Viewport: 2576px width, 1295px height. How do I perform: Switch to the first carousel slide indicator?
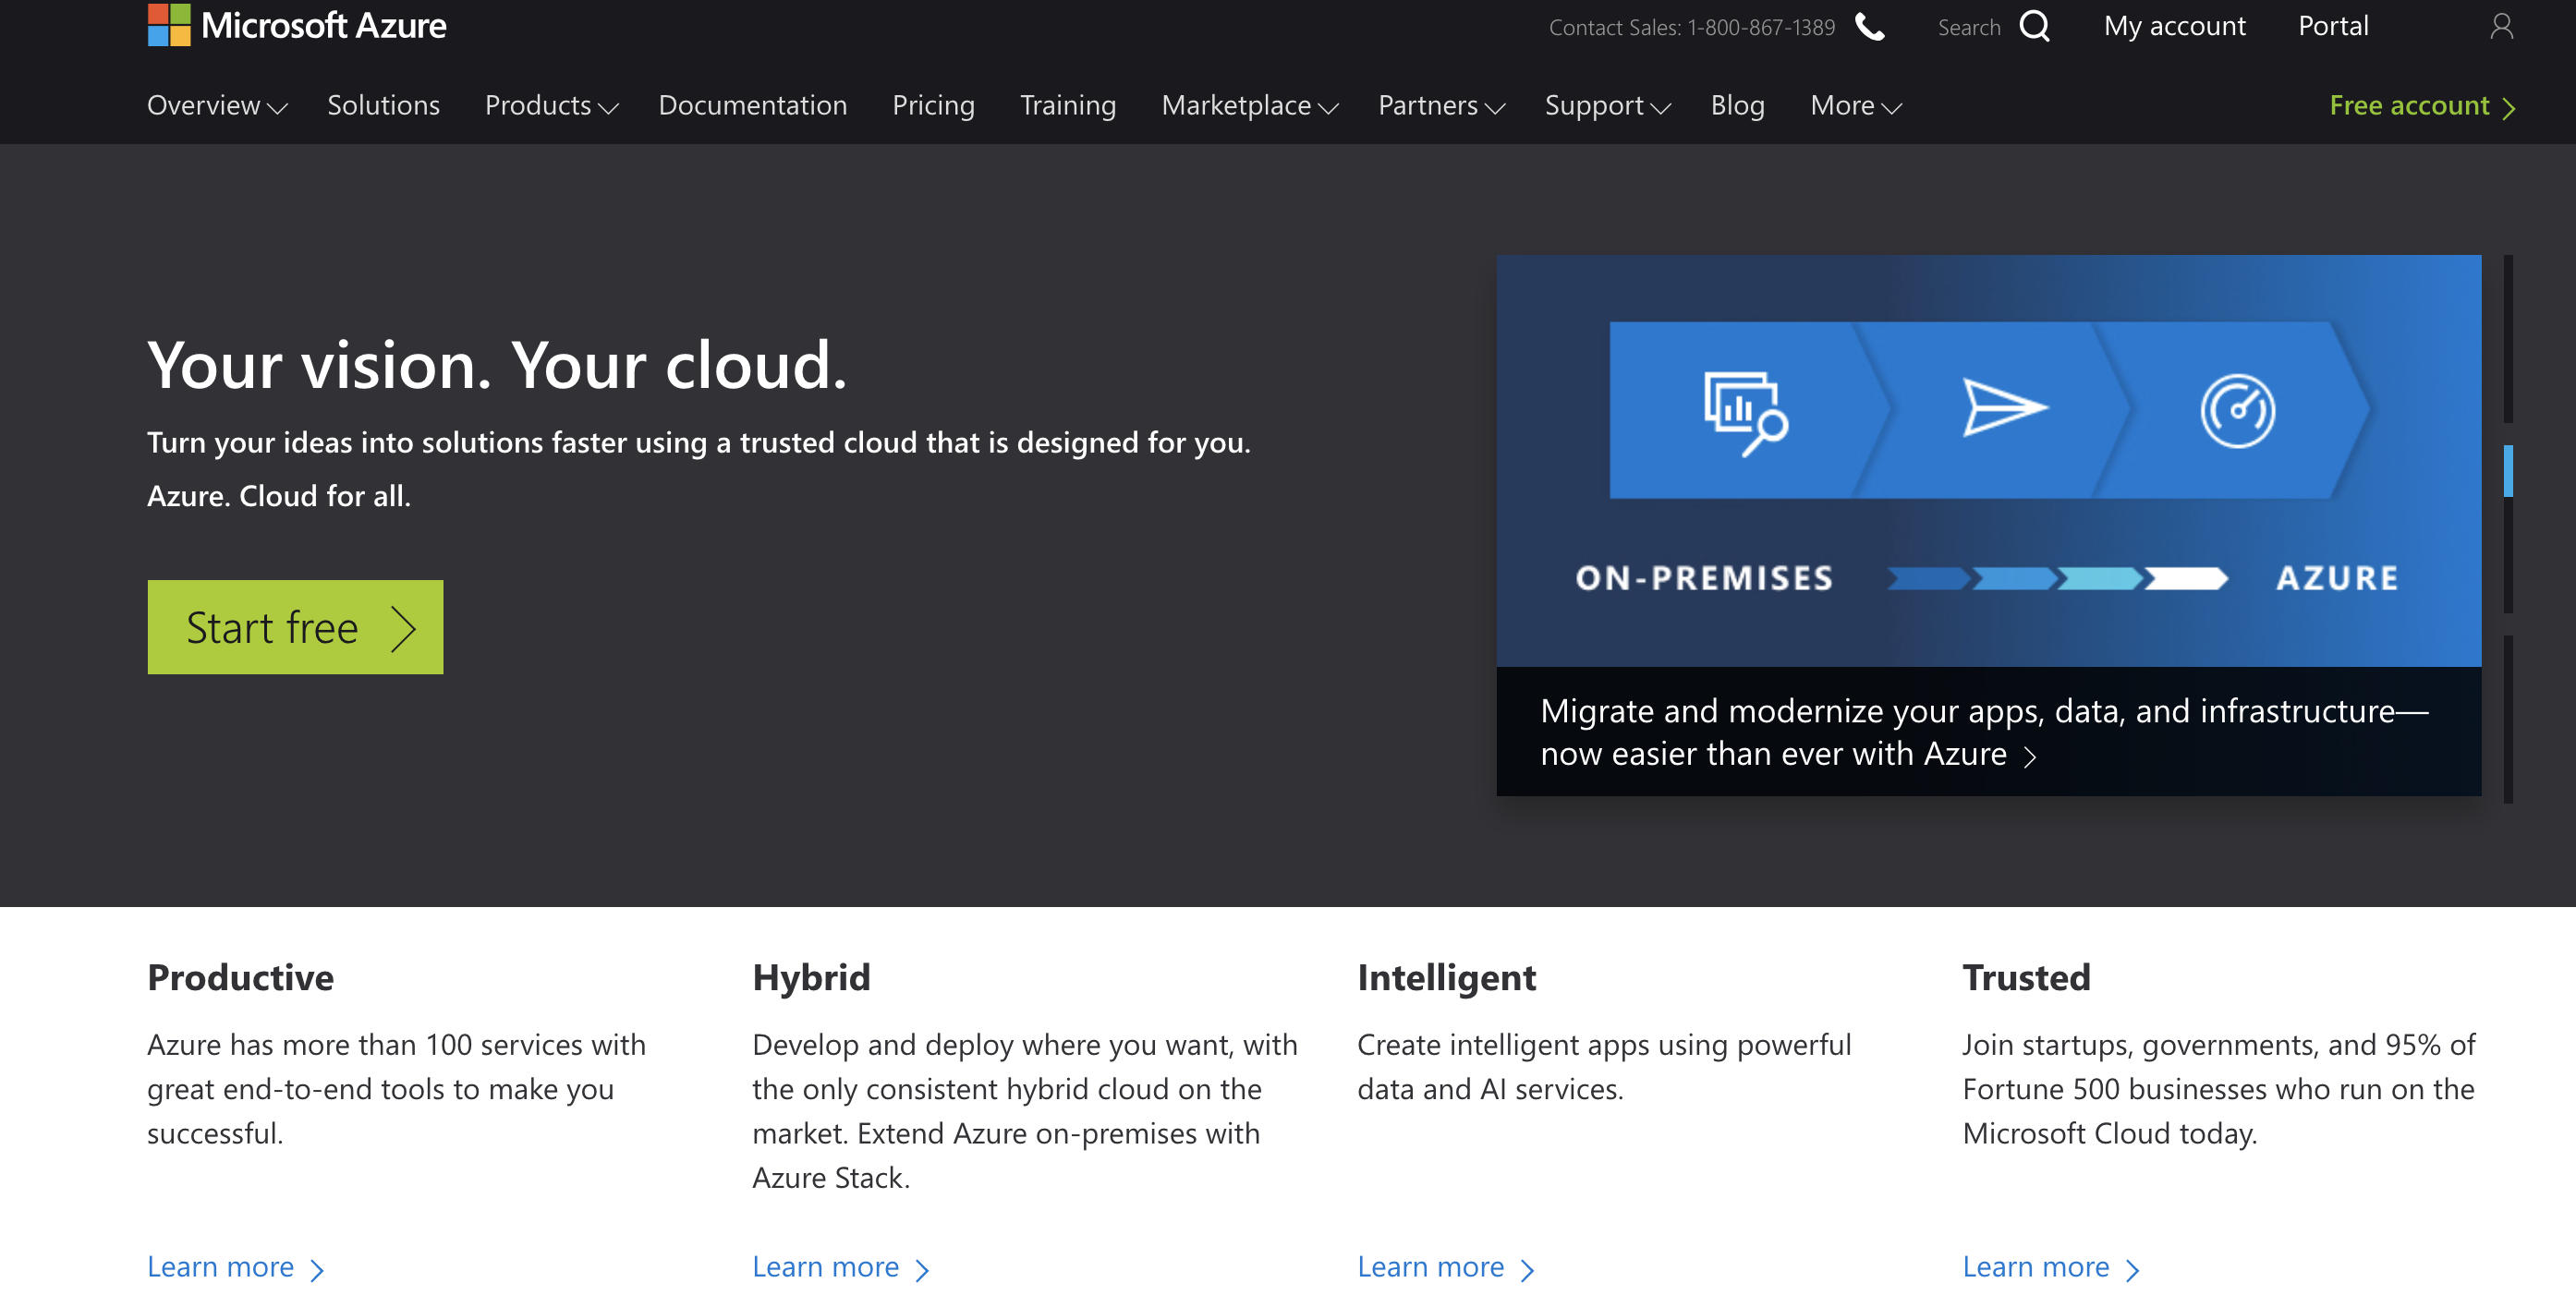(x=2507, y=338)
